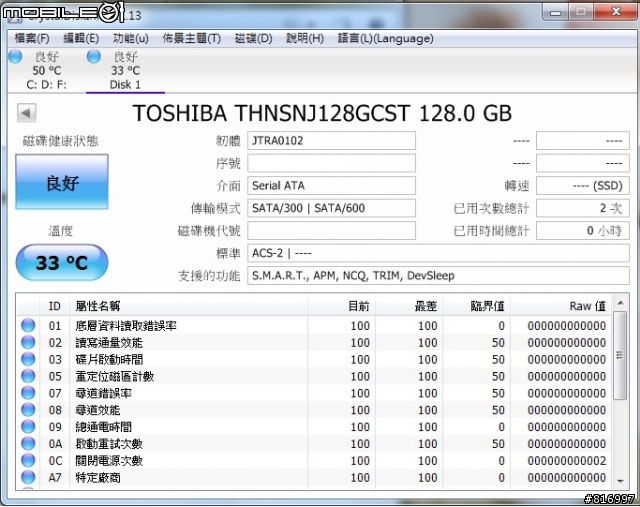The image size is (640, 507).
Task: Click the Raw 值 column header
Action: [561, 306]
